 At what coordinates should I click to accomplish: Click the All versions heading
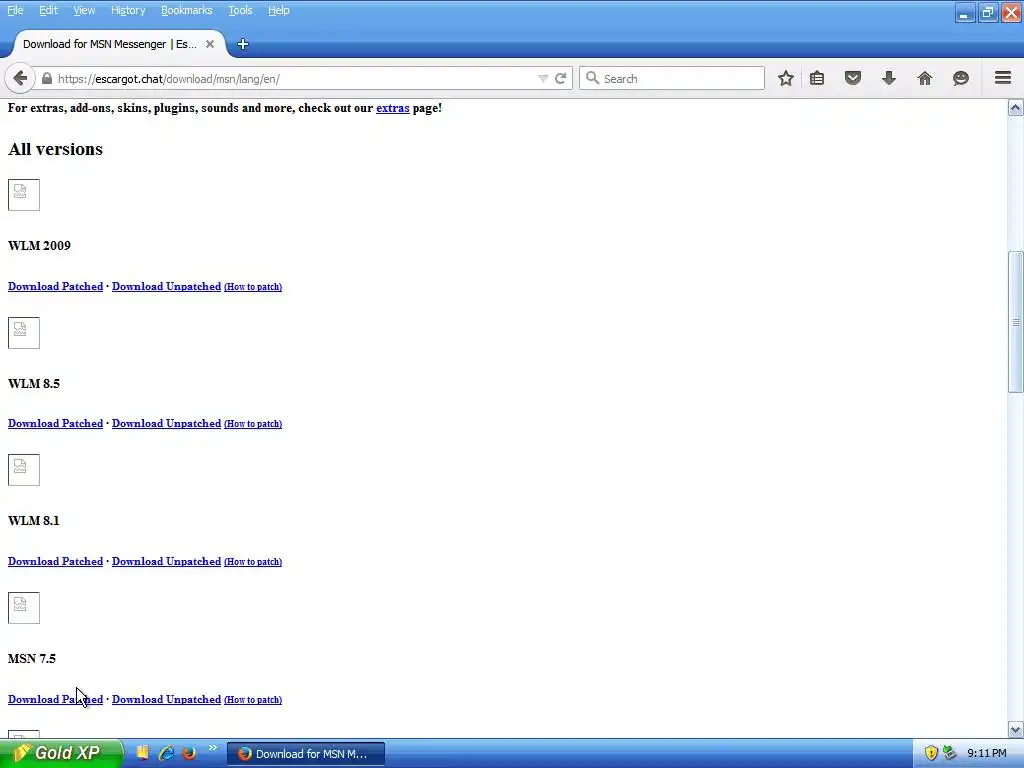click(x=56, y=149)
